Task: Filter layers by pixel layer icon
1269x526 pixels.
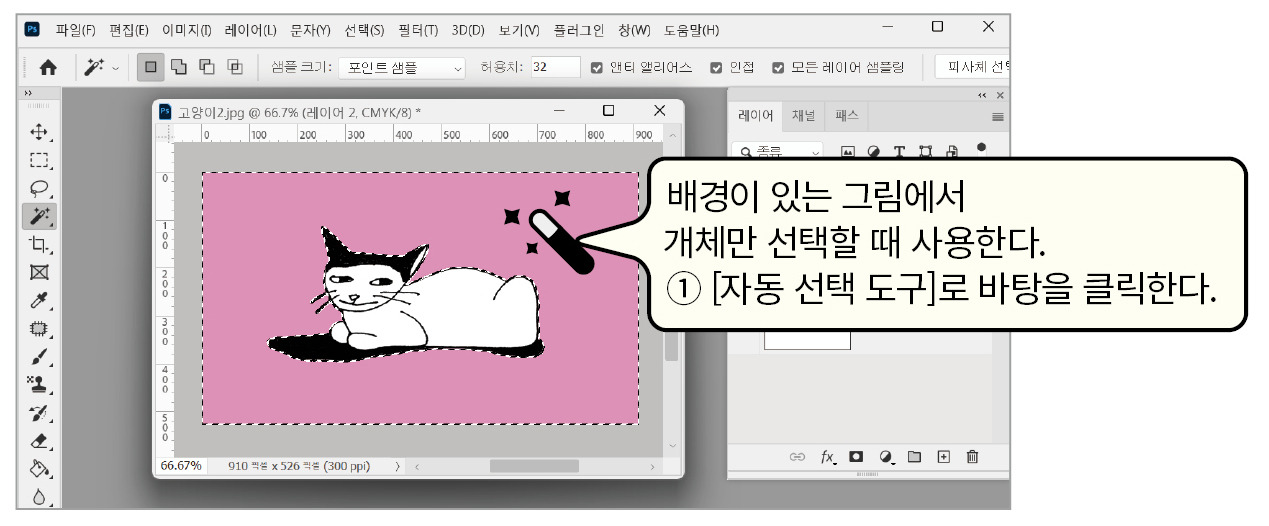Action: click(847, 152)
